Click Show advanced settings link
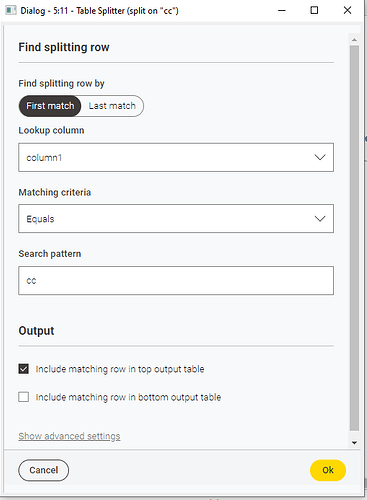Image resolution: width=367 pixels, height=500 pixels. [x=69, y=436]
